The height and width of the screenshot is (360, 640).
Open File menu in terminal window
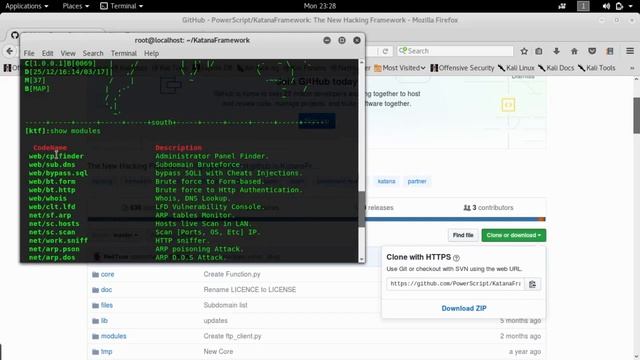(x=29, y=53)
